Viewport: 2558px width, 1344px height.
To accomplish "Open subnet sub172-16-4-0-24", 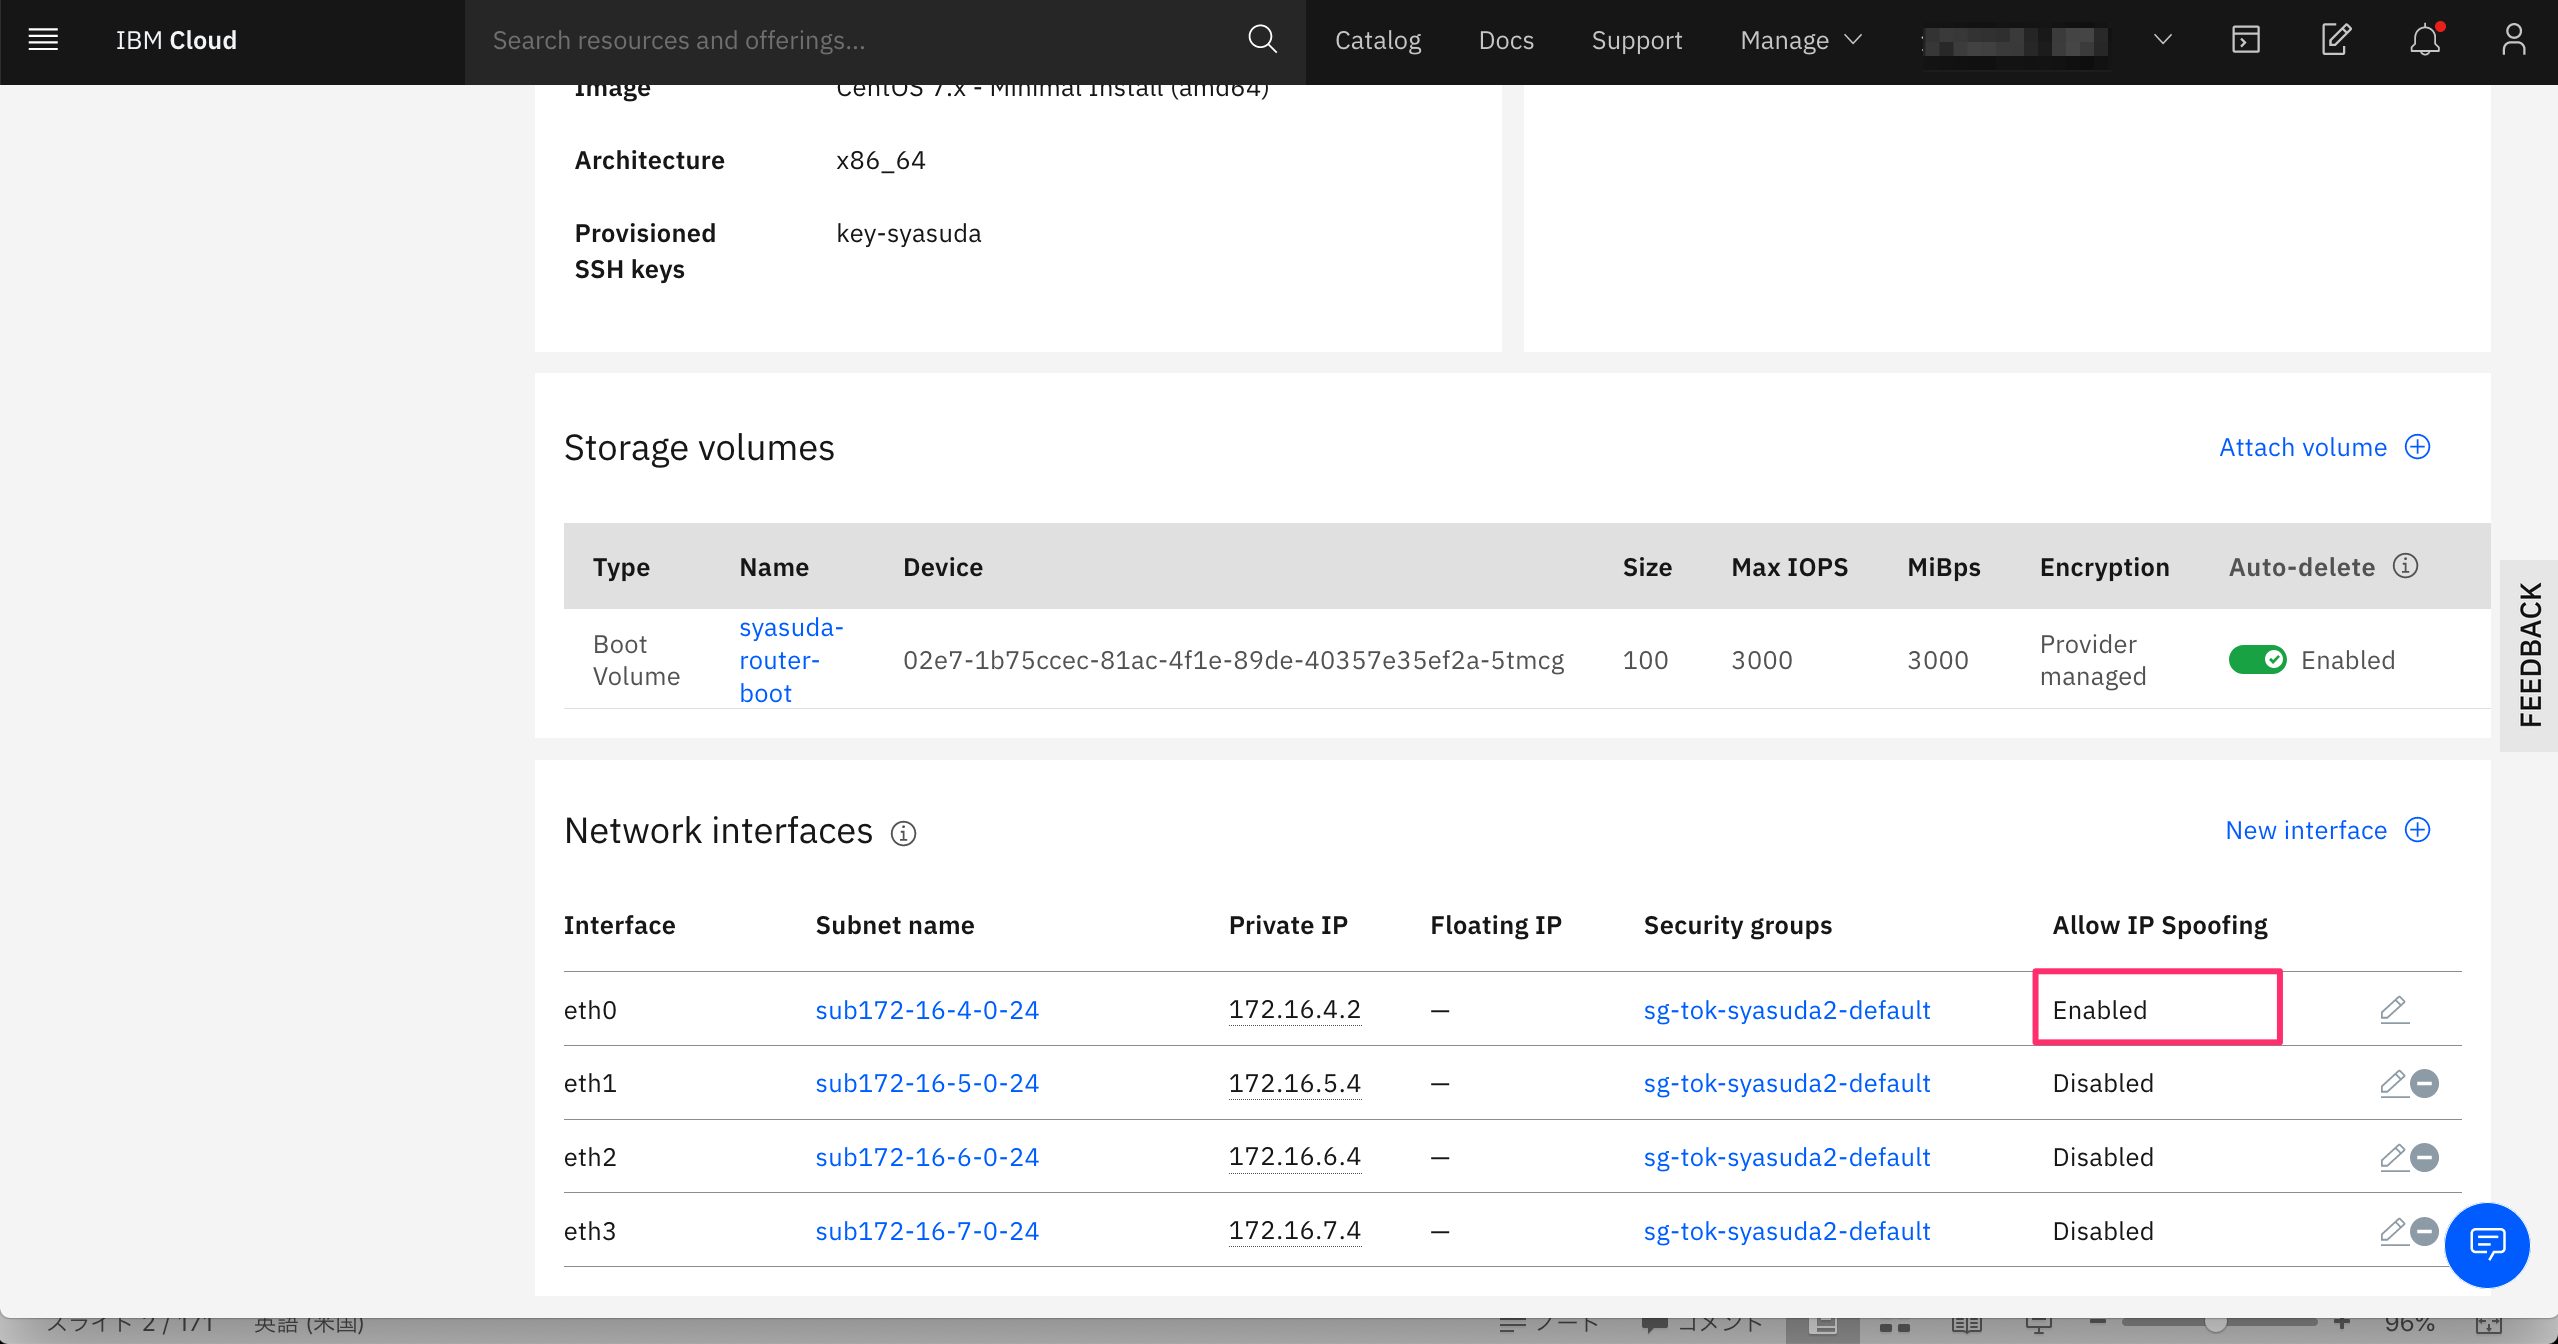I will pos(927,1010).
